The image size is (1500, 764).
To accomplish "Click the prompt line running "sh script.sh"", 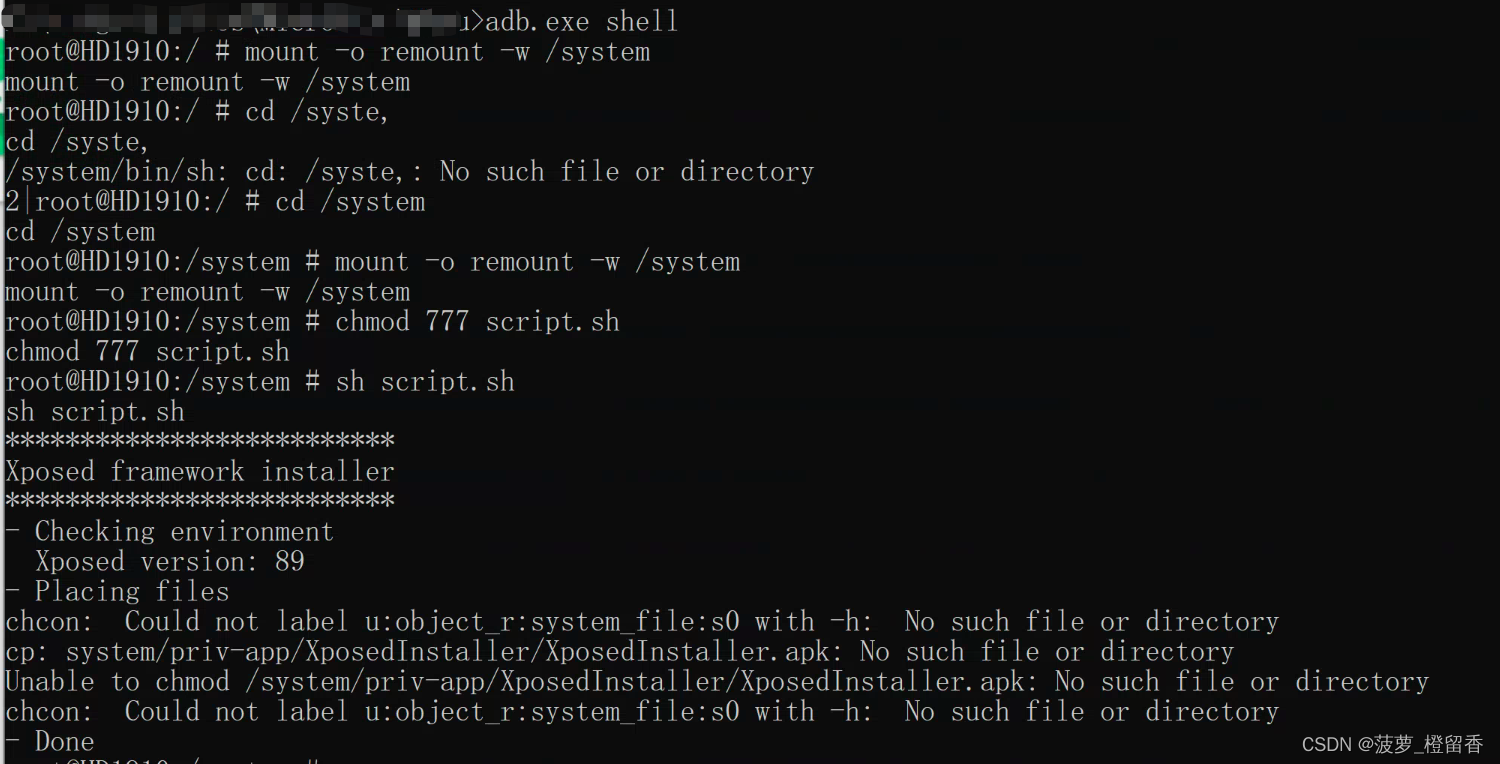I will tap(260, 382).
